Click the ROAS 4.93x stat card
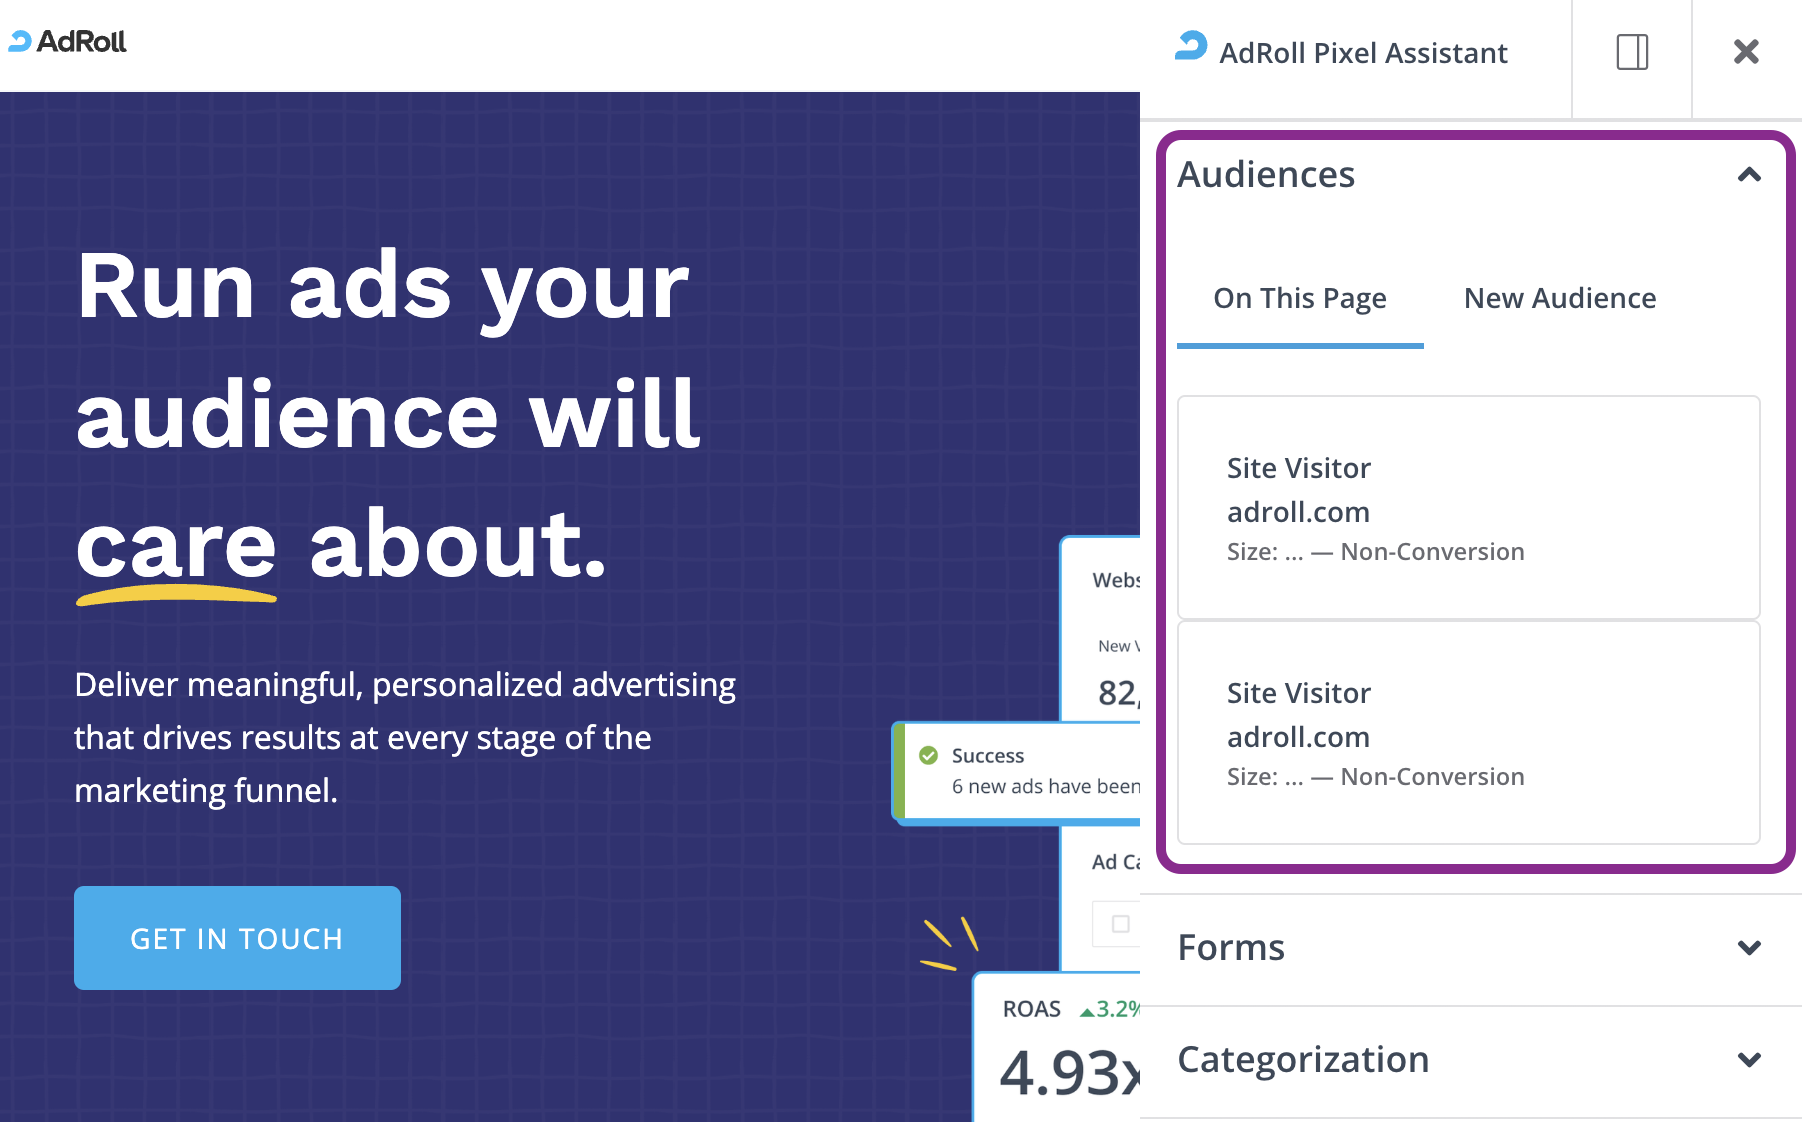Screen dimensions: 1802x1122 pyautogui.click(x=1058, y=1047)
